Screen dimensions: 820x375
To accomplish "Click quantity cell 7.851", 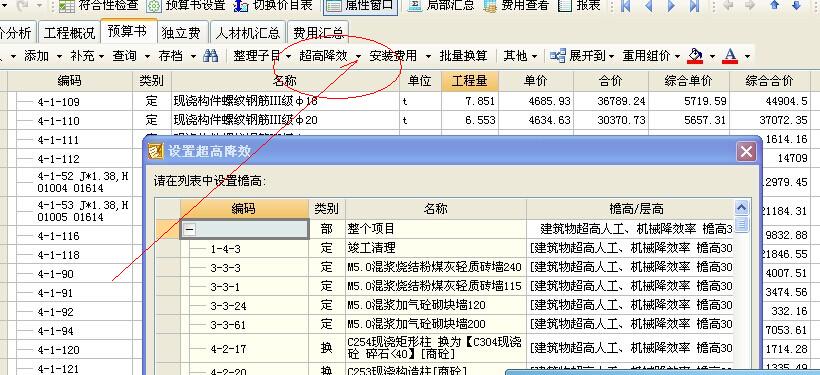I will click(470, 101).
